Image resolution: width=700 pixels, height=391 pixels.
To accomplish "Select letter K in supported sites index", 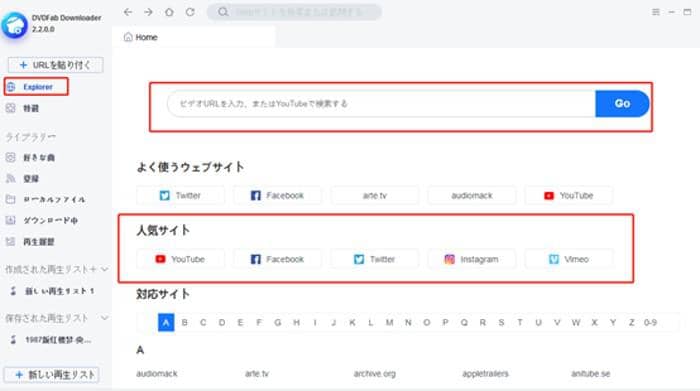I will click(x=352, y=322).
